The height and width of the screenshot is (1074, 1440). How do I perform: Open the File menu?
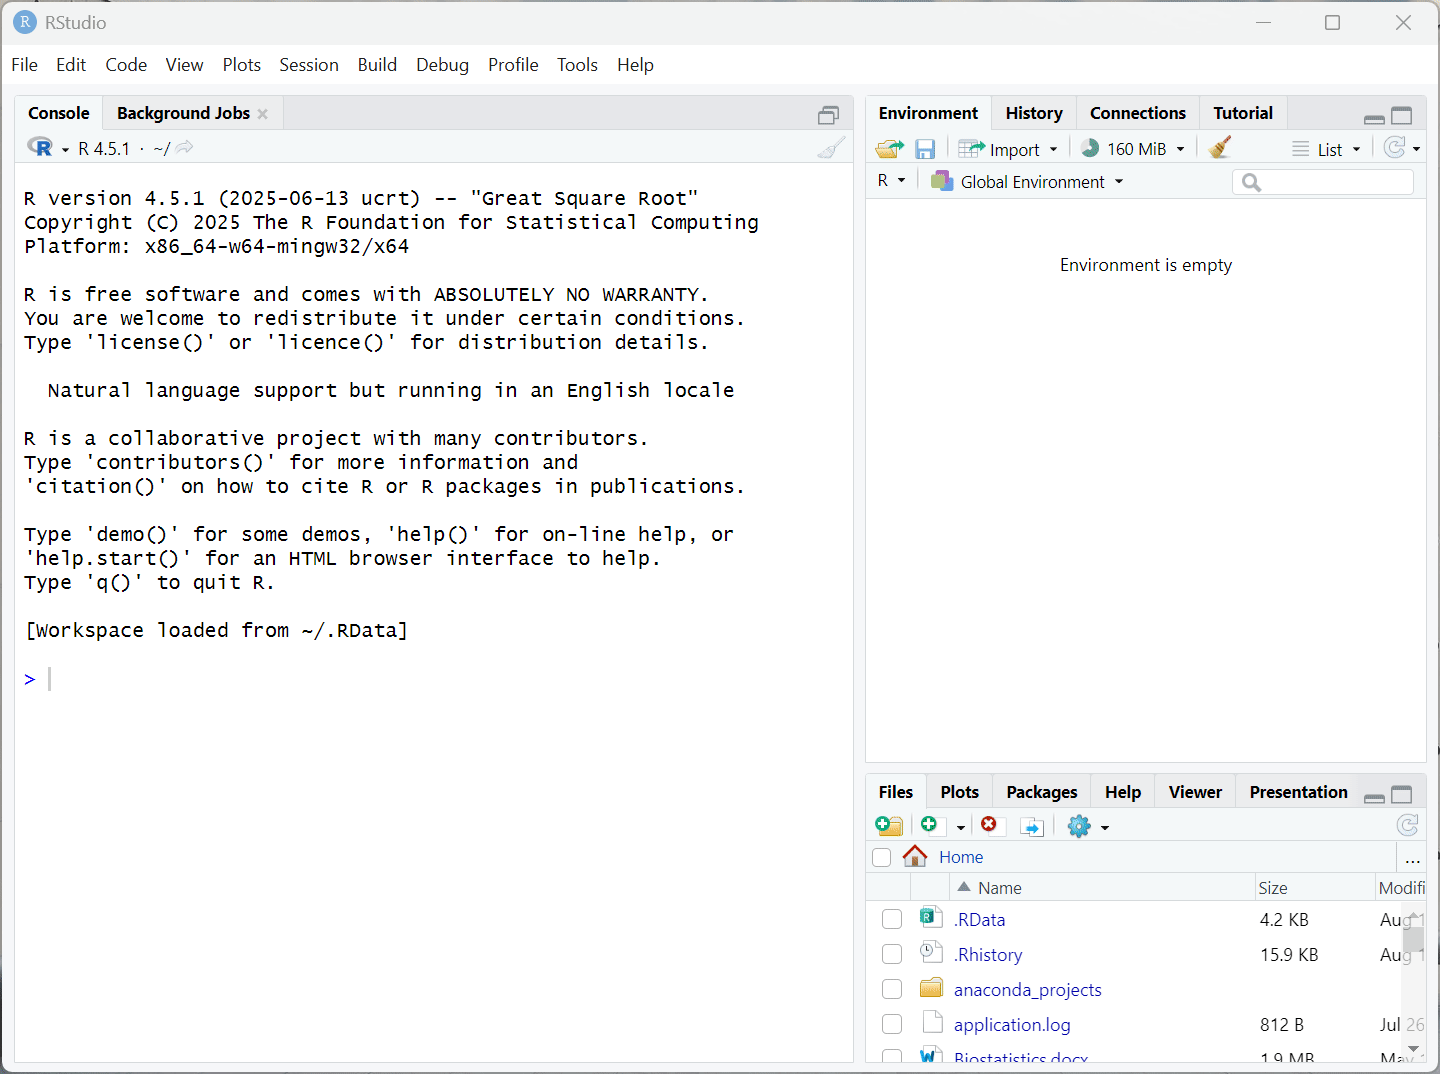coord(25,65)
